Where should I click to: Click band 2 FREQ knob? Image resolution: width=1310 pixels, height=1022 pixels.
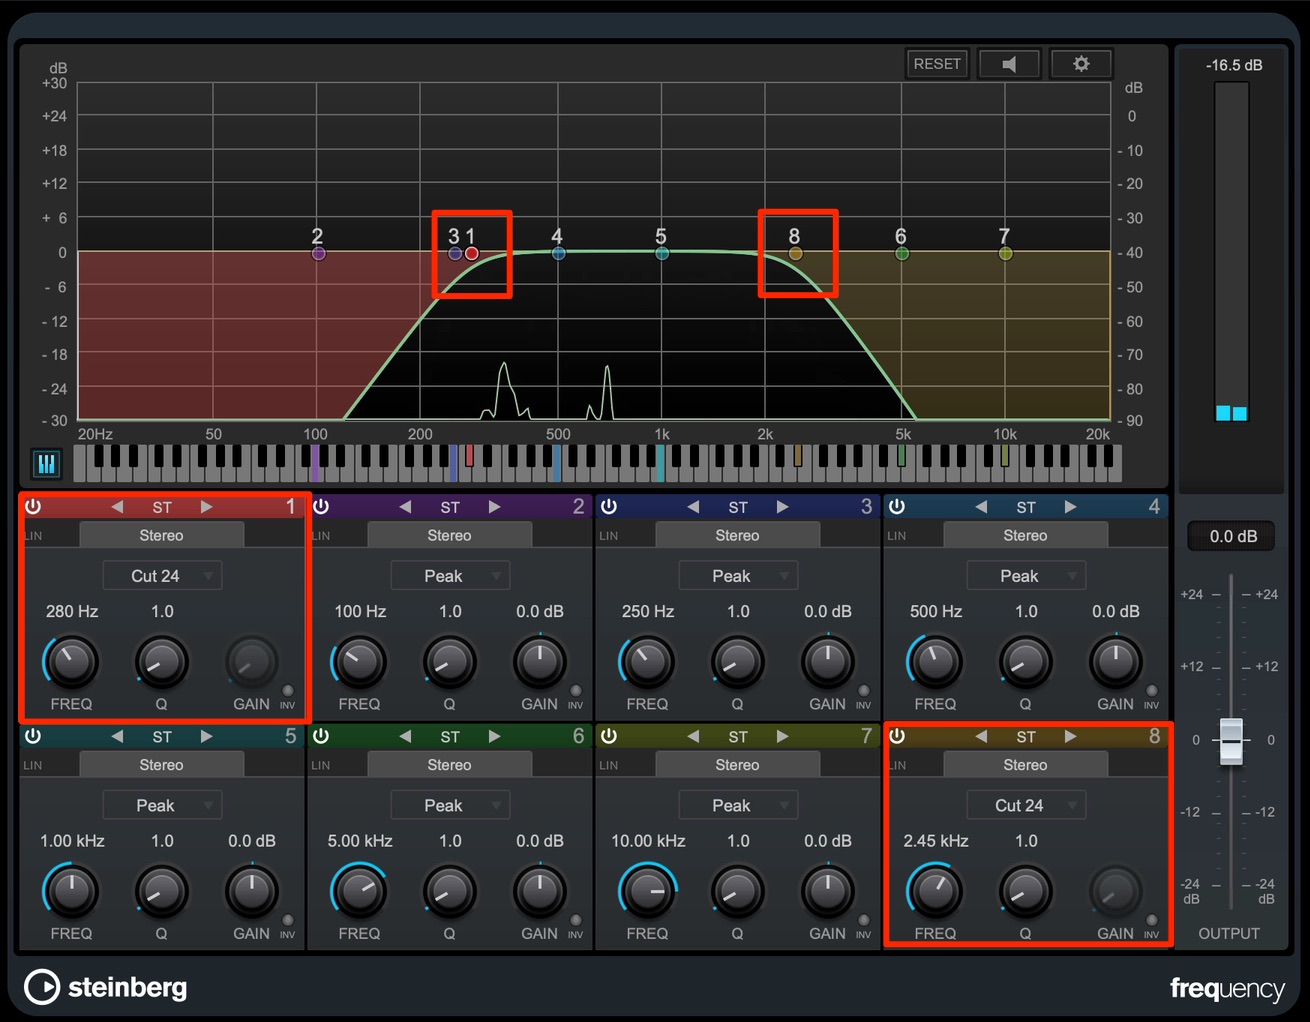pos(359,662)
